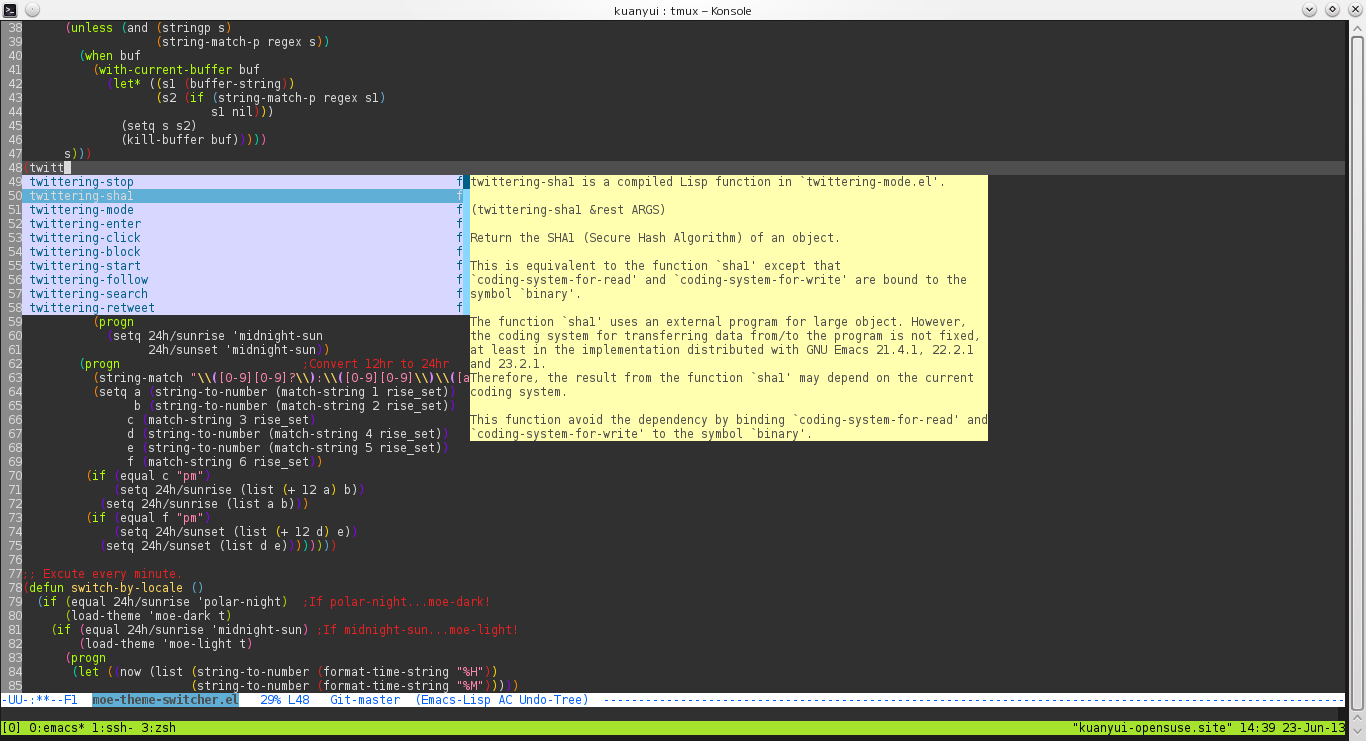Click "(load-theme 'moe-dark t)" on line 80
This screenshot has height=741, width=1366.
click(x=149, y=616)
